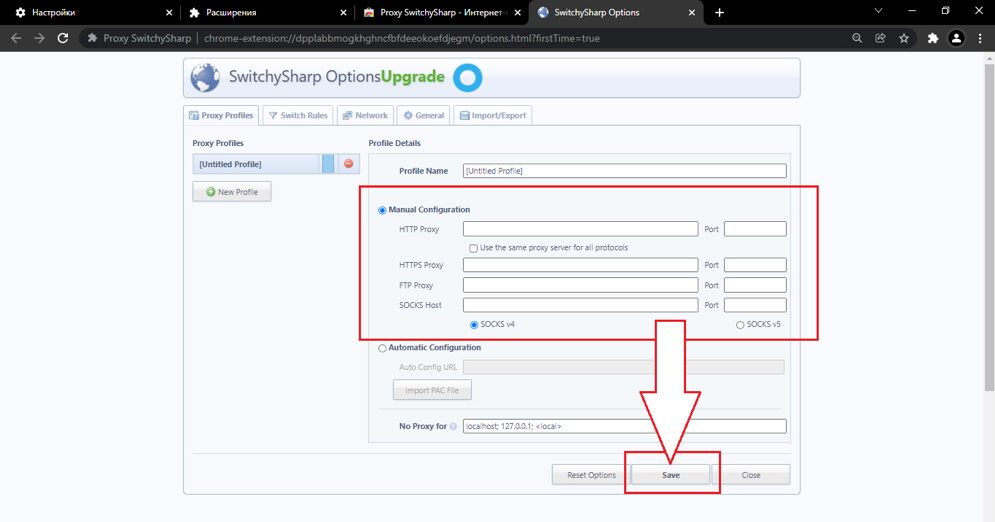Click the blue circle icon beside Upgrade

pos(468,78)
